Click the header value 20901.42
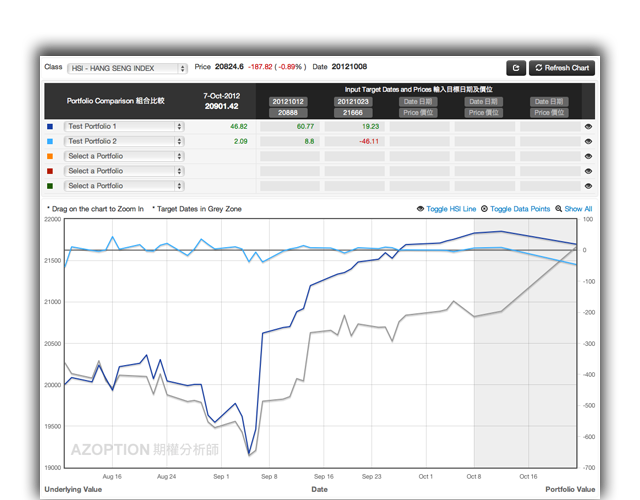The image size is (640, 500). coord(222,107)
